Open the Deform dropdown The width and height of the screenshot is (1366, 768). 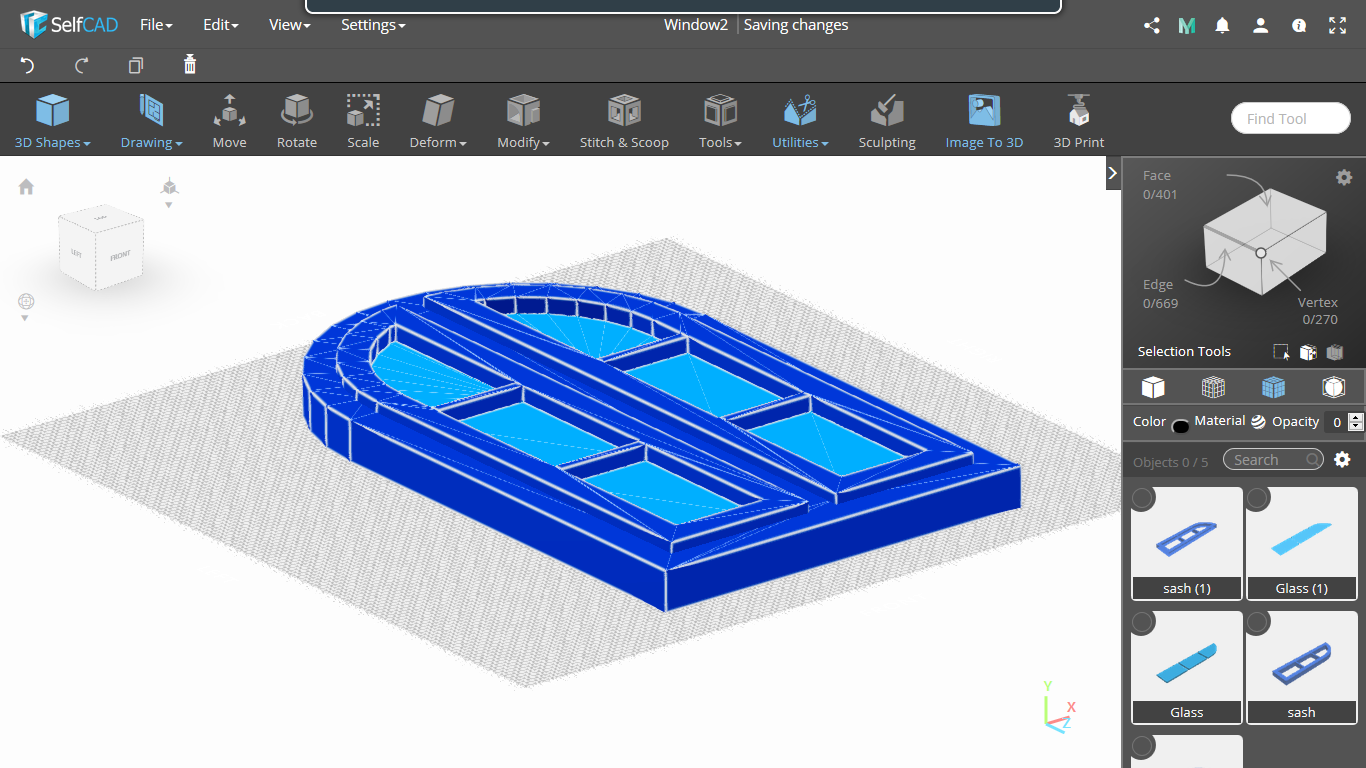point(438,121)
